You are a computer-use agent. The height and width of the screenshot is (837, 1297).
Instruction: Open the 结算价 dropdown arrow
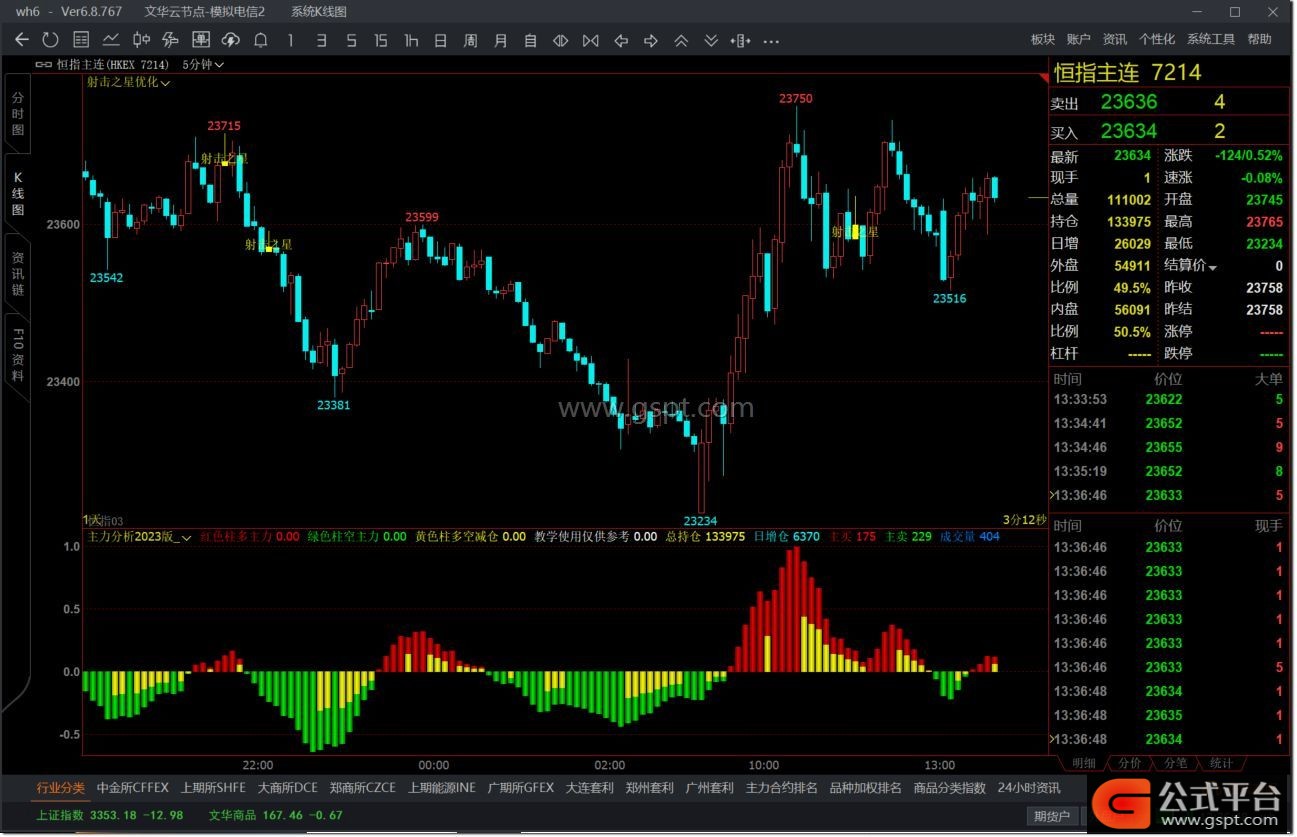coord(1213,267)
